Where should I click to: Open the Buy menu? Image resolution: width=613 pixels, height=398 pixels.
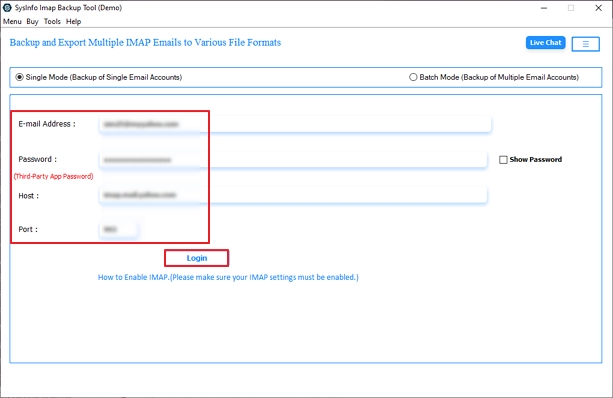coord(32,22)
